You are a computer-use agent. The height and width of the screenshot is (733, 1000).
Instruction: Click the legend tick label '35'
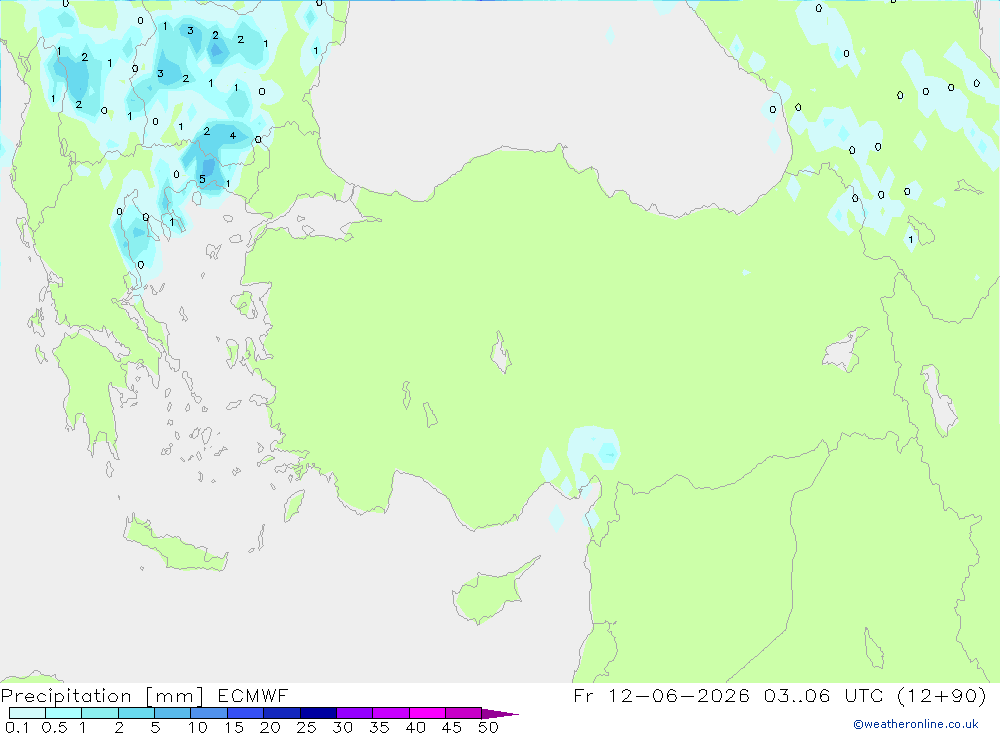379,727
